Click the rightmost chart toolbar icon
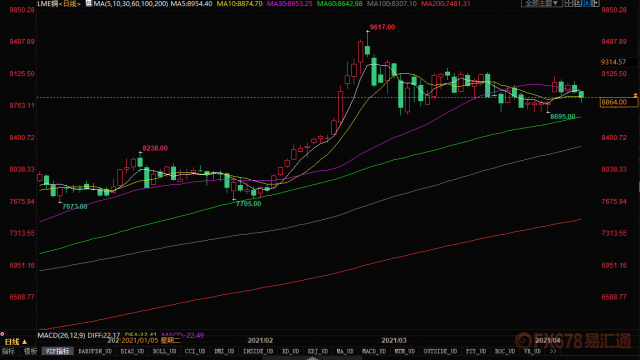This screenshot has width=640, height=361. 596,3
